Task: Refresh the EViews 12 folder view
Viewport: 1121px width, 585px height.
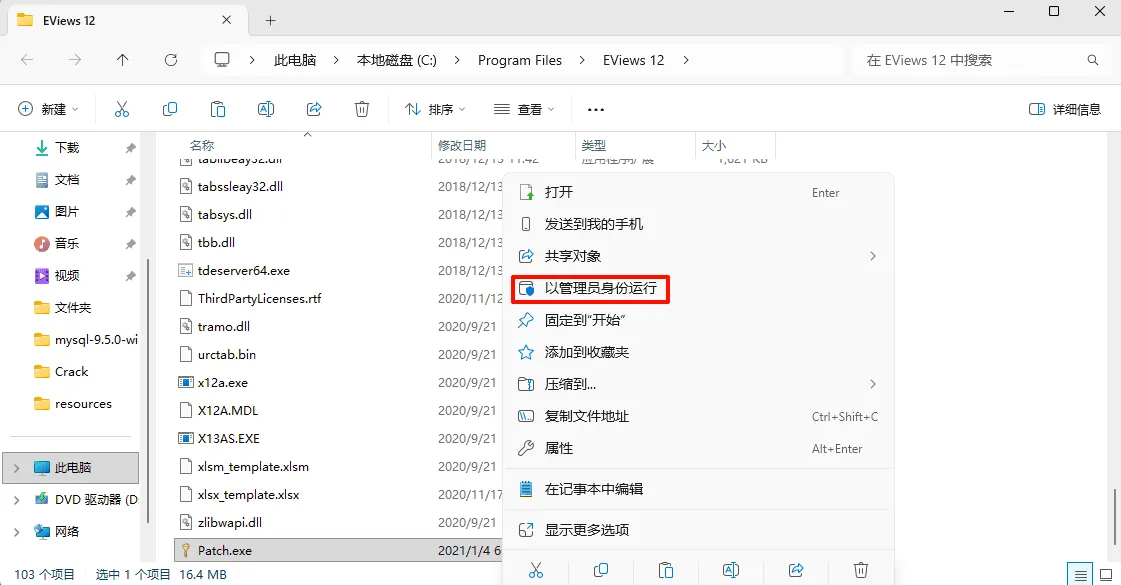Action: pos(171,60)
